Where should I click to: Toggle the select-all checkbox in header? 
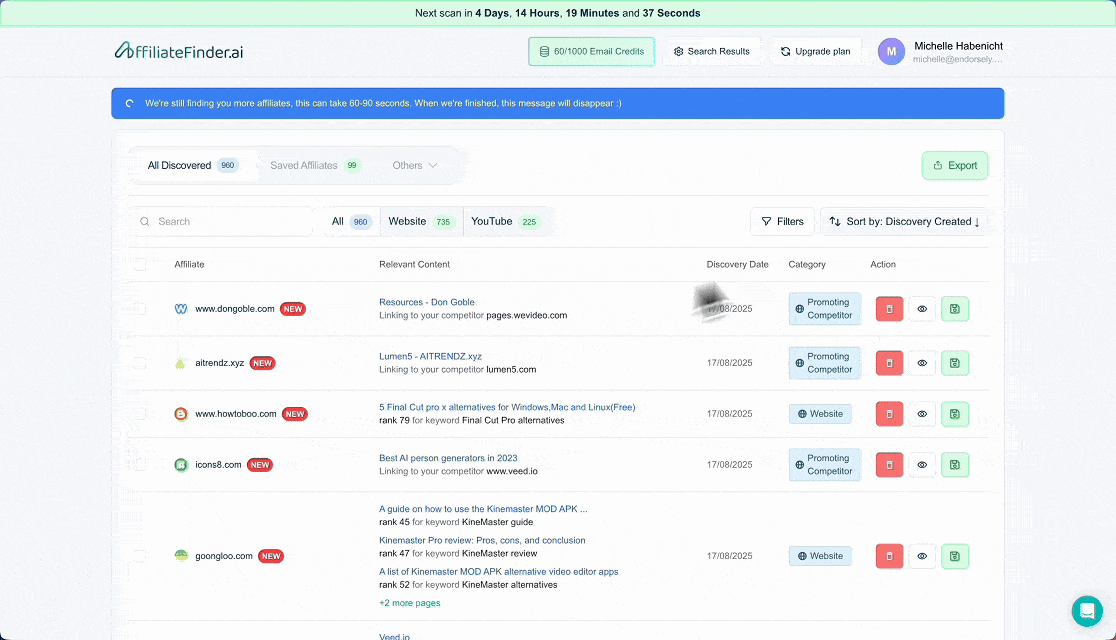[140, 264]
